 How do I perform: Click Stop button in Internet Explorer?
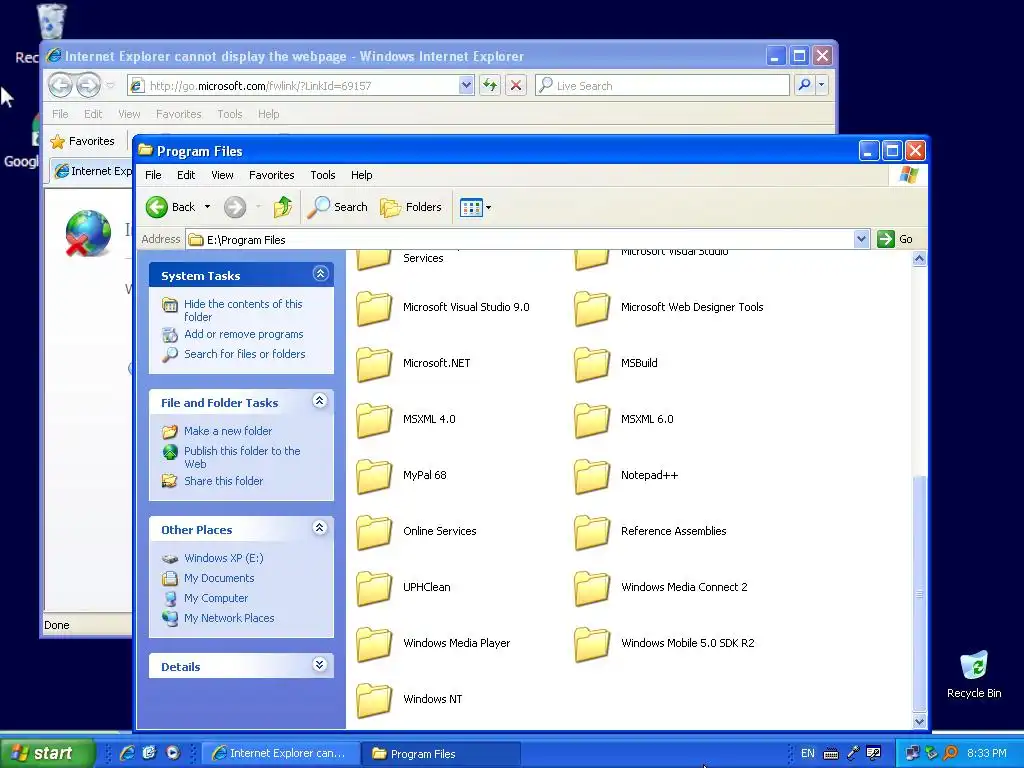(x=516, y=85)
